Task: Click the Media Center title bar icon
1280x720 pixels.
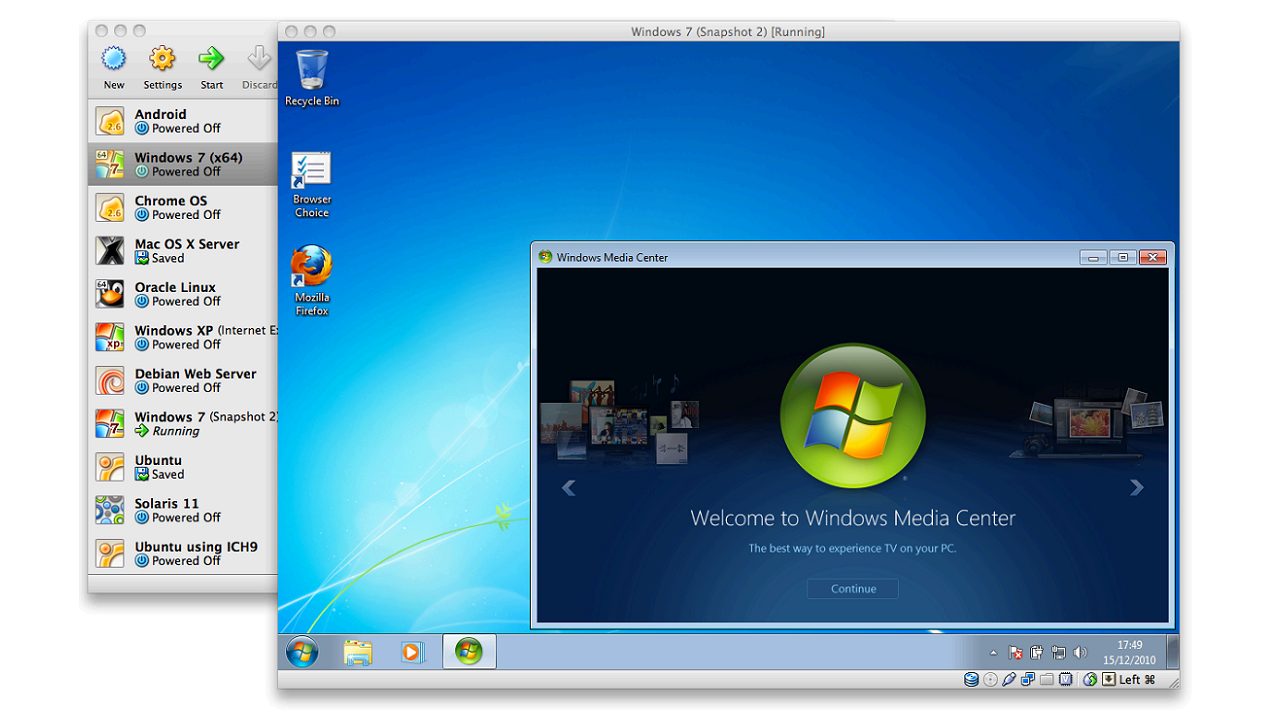Action: [545, 257]
